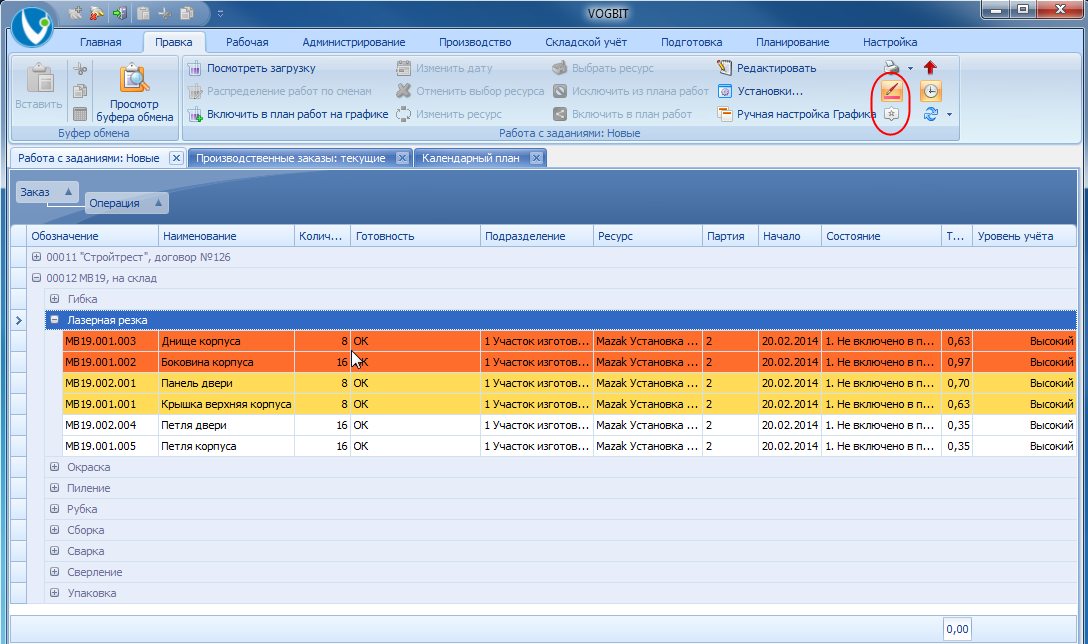This screenshot has height=644, width=1088.
Task: Expand the Упаковка operation group
Action: point(54,593)
